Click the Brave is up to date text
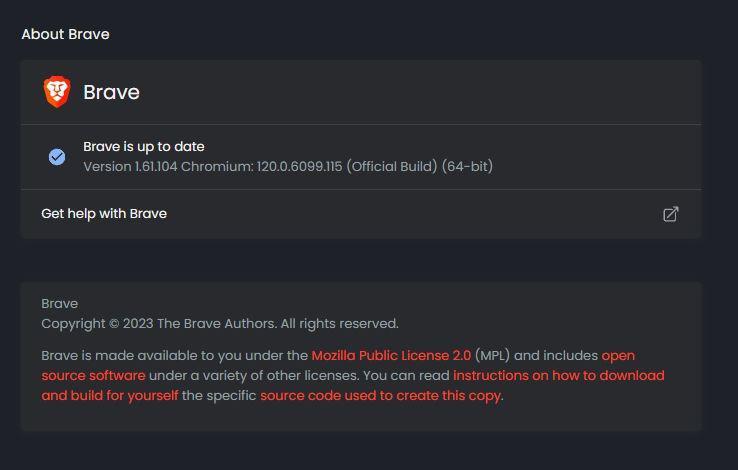The height and width of the screenshot is (470, 738). (x=144, y=147)
